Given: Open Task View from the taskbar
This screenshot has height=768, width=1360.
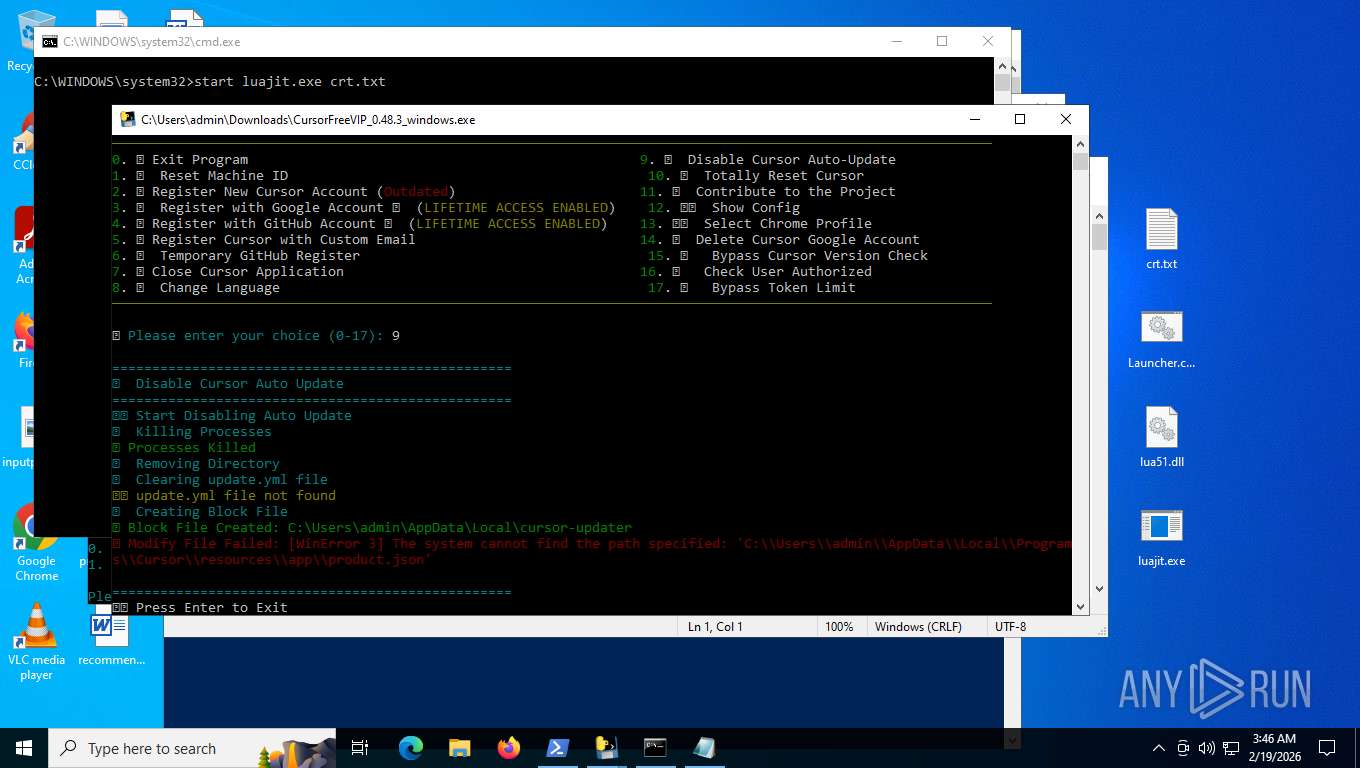Looking at the screenshot, I should (x=360, y=748).
